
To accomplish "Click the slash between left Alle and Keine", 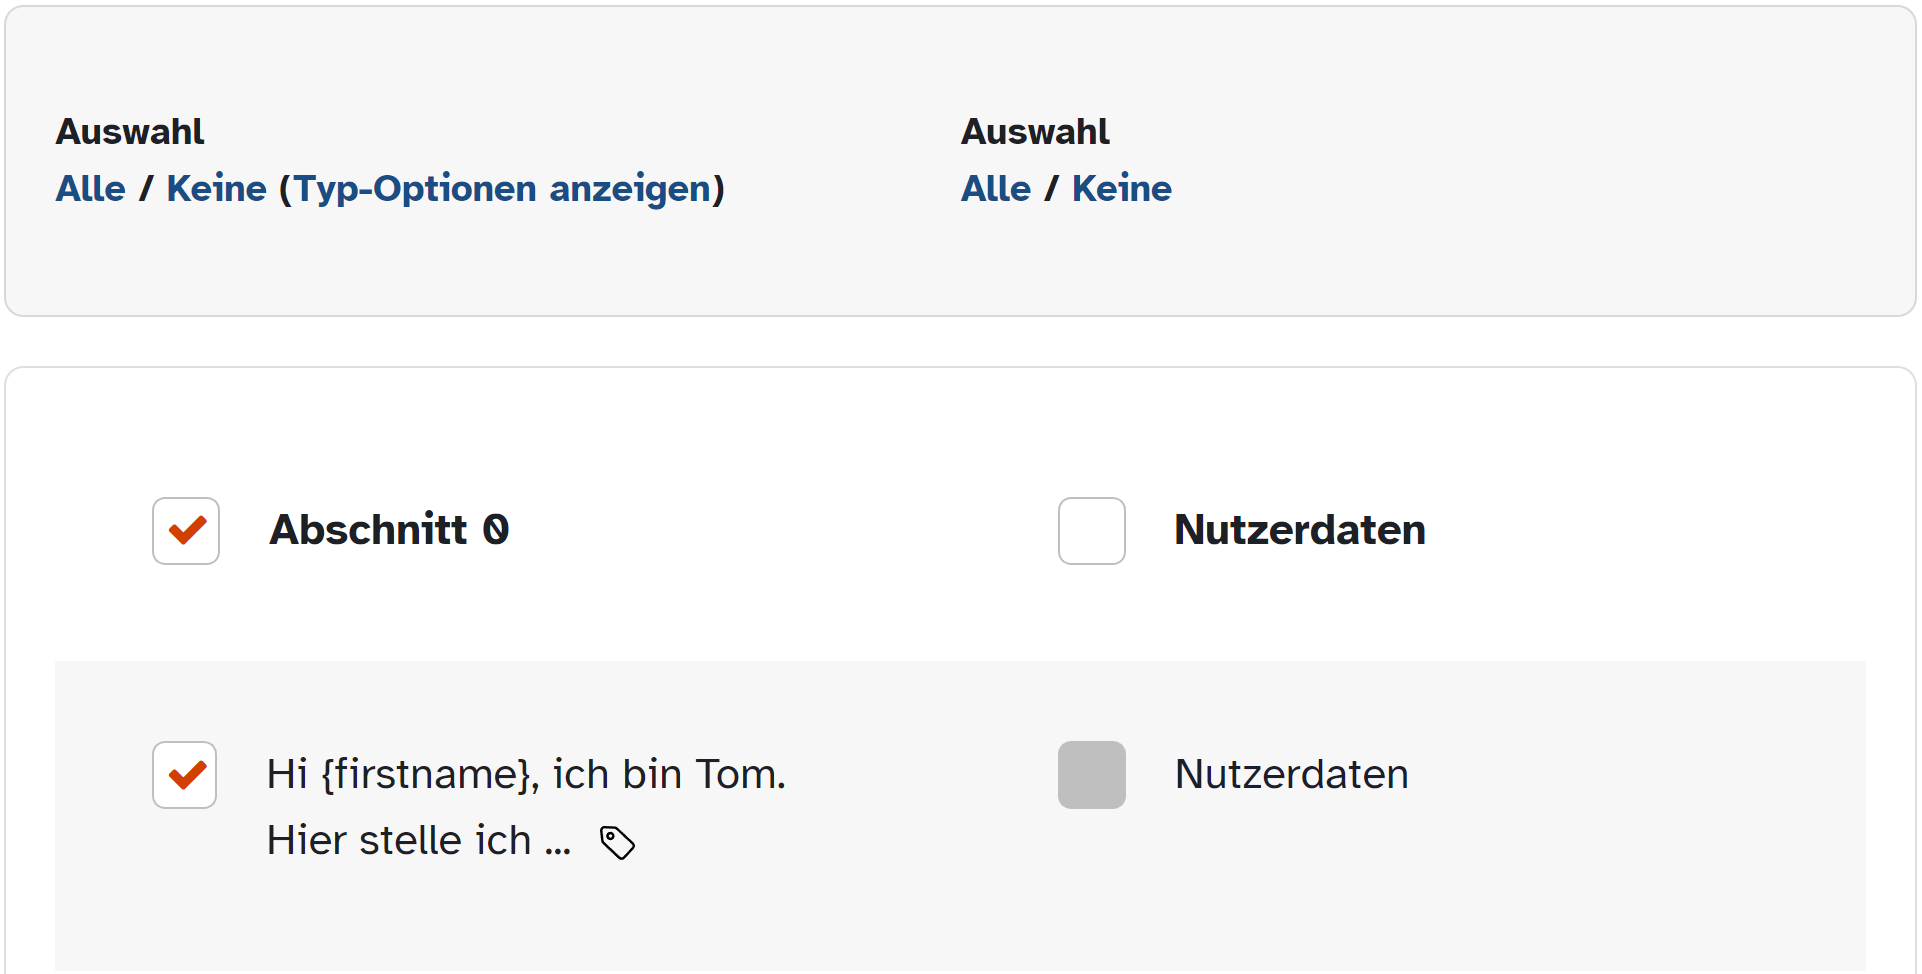I will [x=146, y=189].
